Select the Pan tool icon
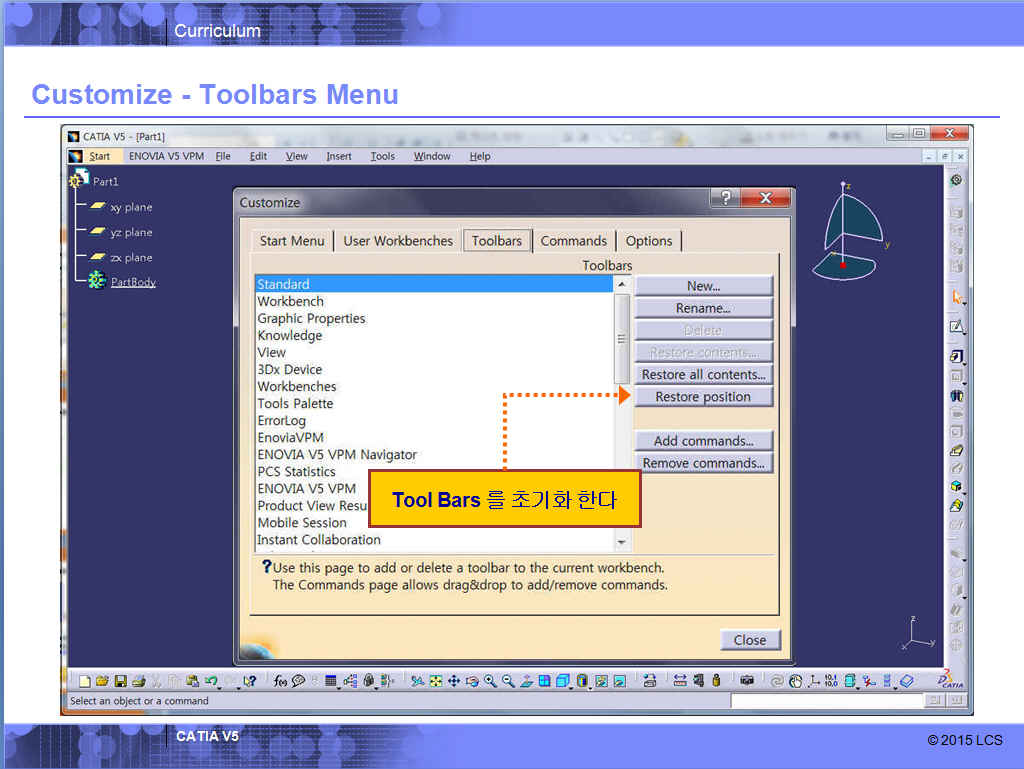This screenshot has width=1024, height=769. click(454, 681)
